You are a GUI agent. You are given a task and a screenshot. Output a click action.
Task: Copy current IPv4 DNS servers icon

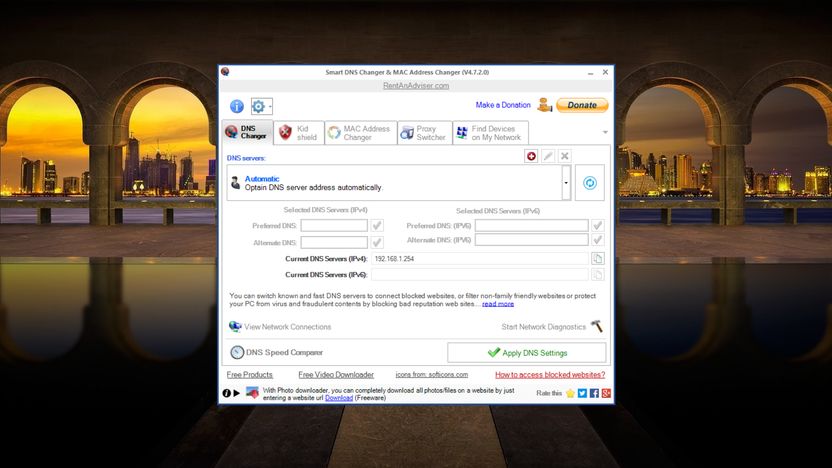(597, 258)
